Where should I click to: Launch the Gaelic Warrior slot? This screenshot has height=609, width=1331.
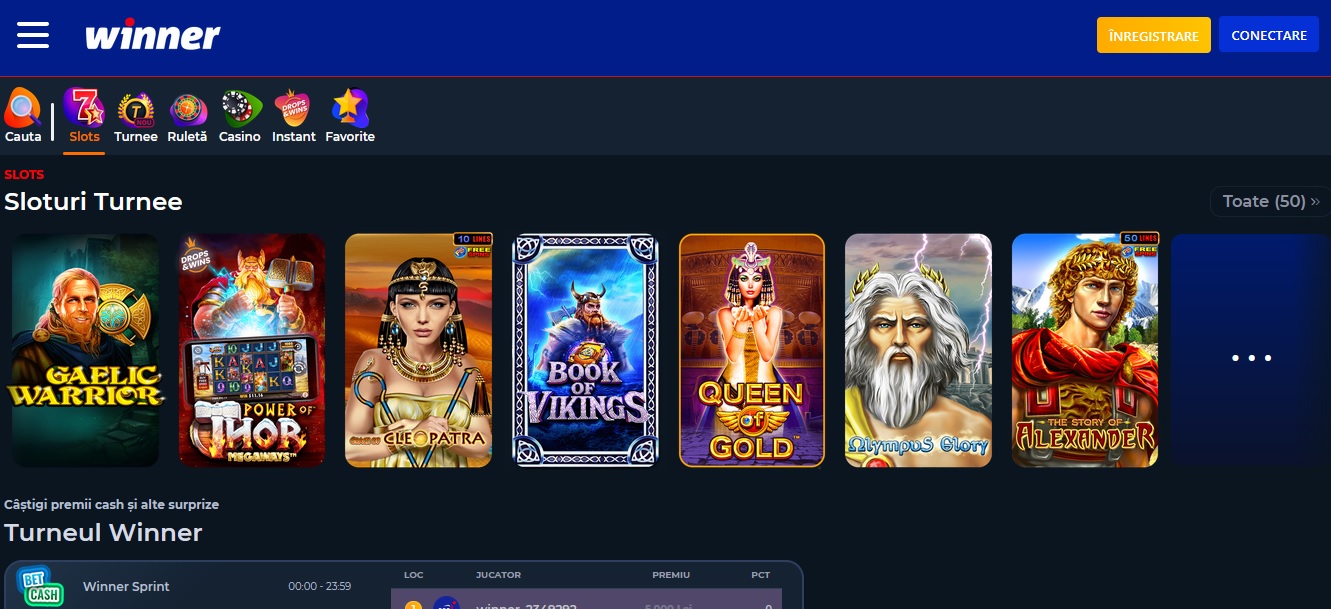coord(85,351)
